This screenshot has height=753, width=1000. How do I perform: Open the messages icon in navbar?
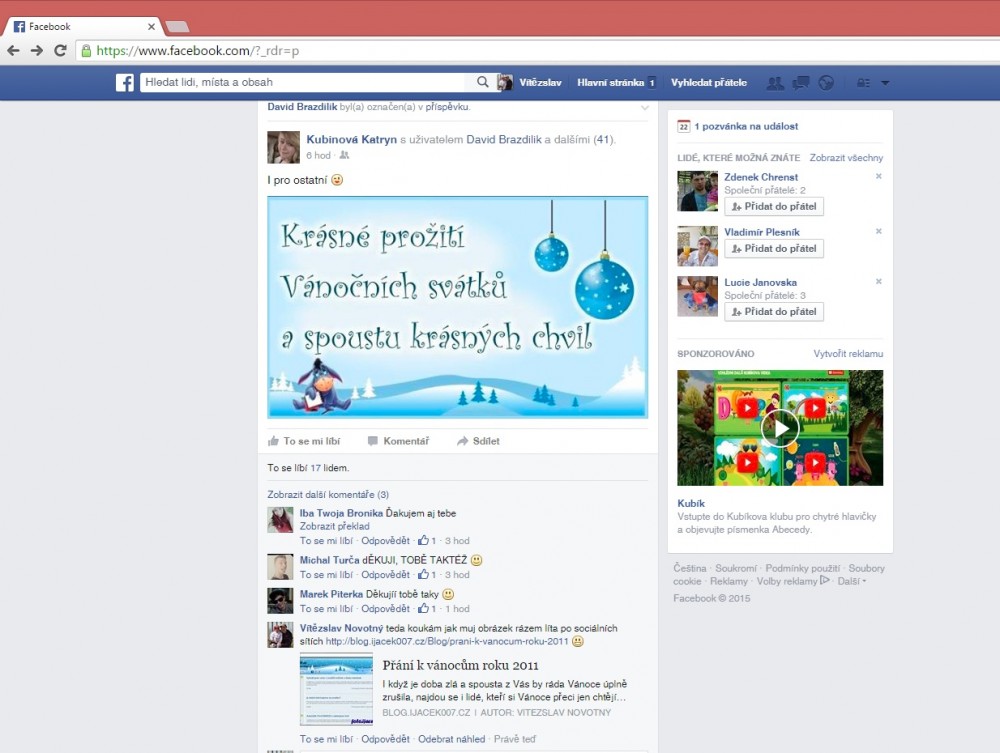(800, 83)
